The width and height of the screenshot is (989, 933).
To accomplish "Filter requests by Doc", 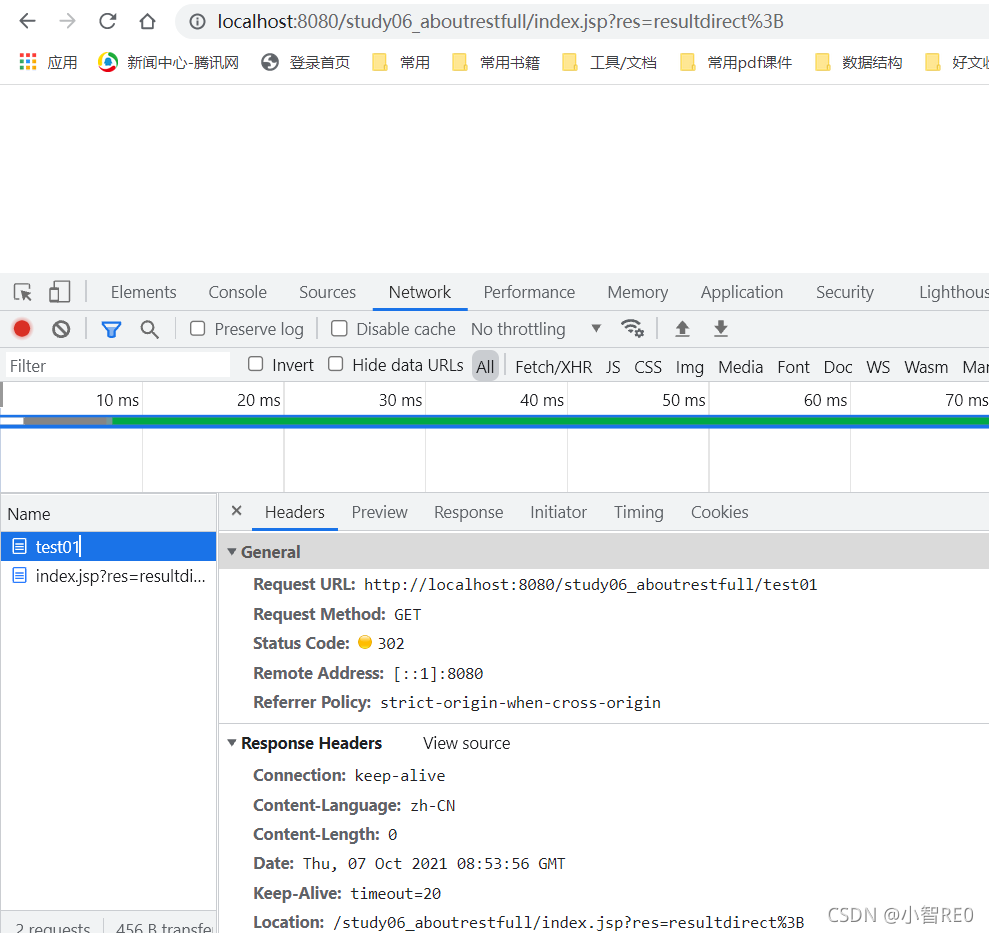I will click(x=838, y=367).
